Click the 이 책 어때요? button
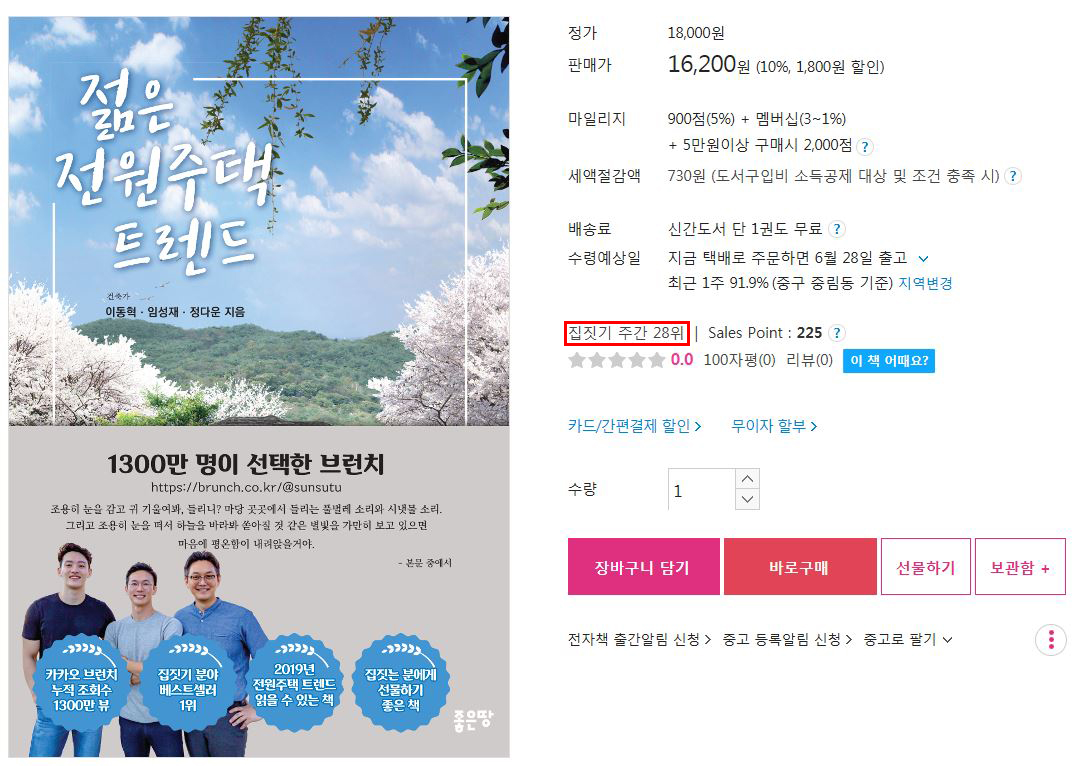1076x766 pixels. (889, 360)
